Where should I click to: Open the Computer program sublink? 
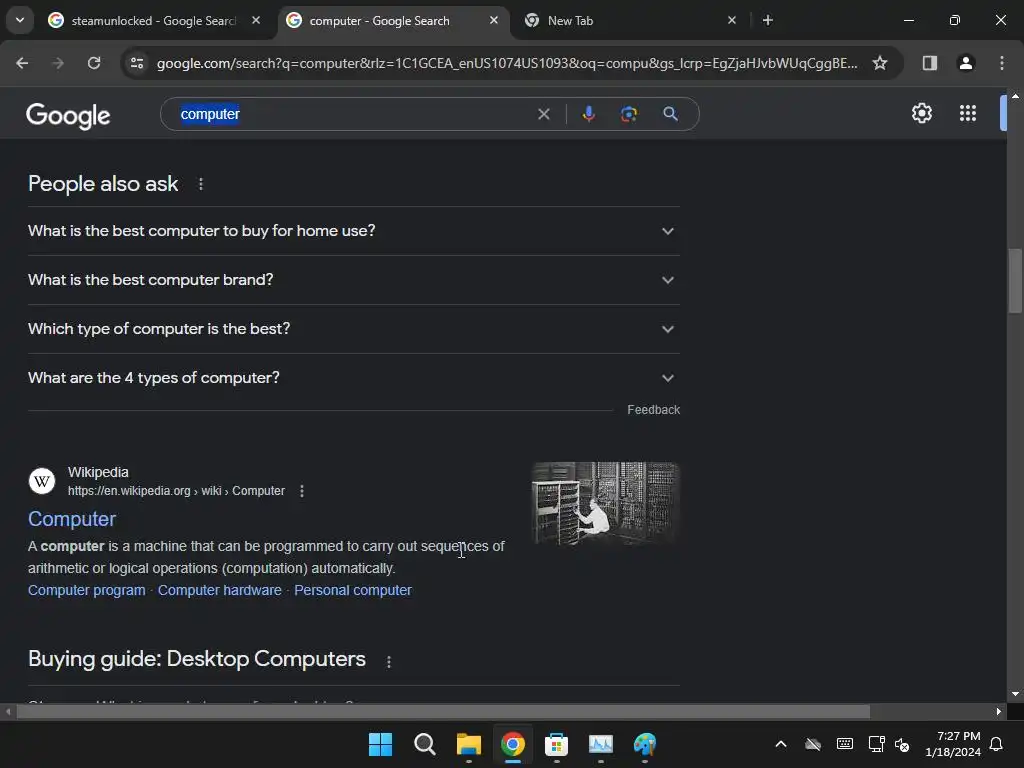(x=87, y=590)
